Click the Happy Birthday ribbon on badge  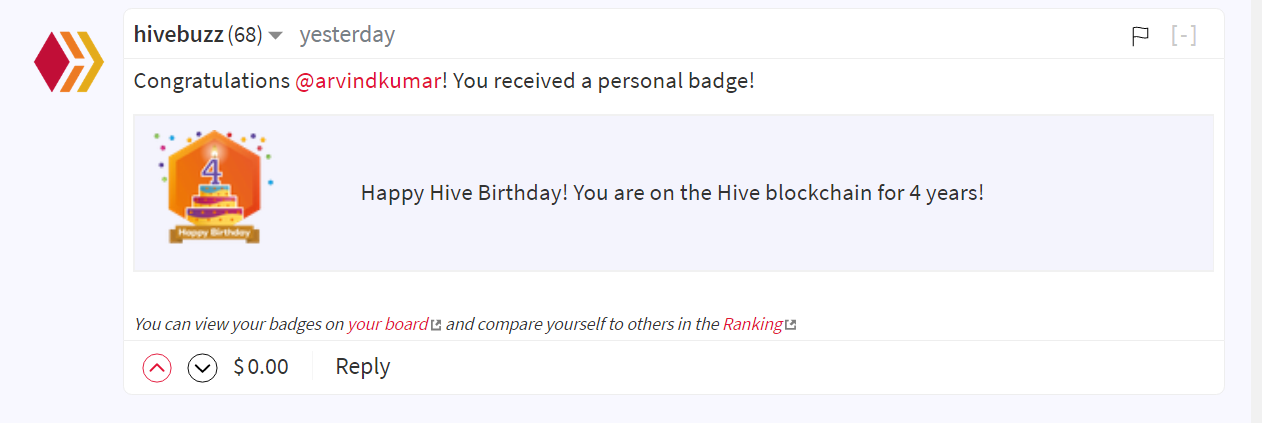coord(215,233)
